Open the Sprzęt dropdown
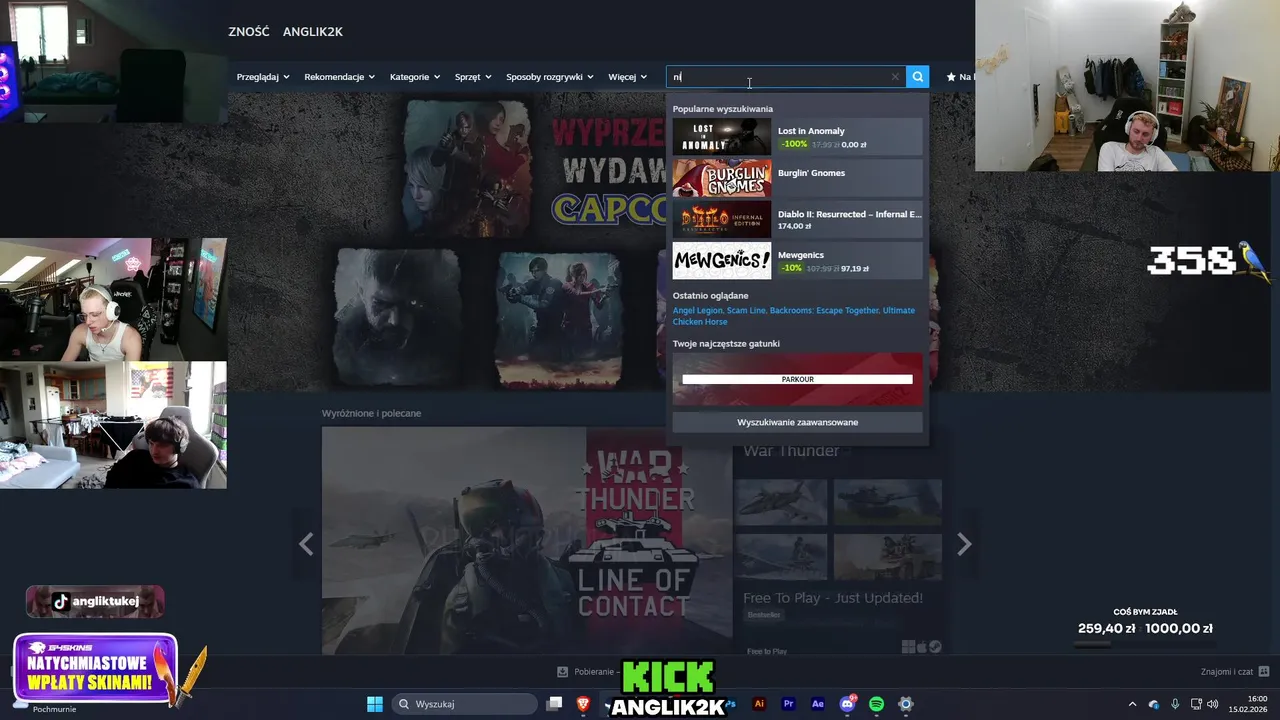This screenshot has width=1280, height=720. click(473, 77)
